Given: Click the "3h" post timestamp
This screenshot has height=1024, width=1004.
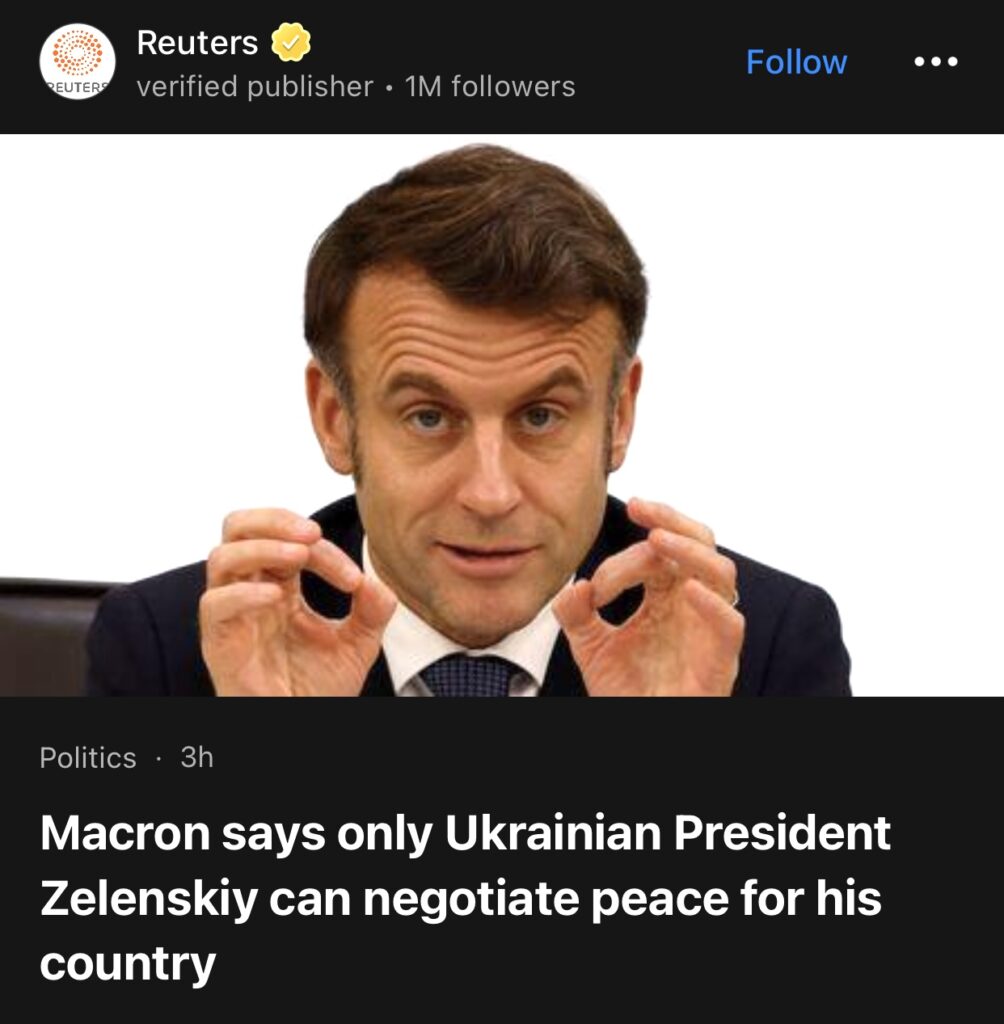Looking at the screenshot, I should click(197, 758).
